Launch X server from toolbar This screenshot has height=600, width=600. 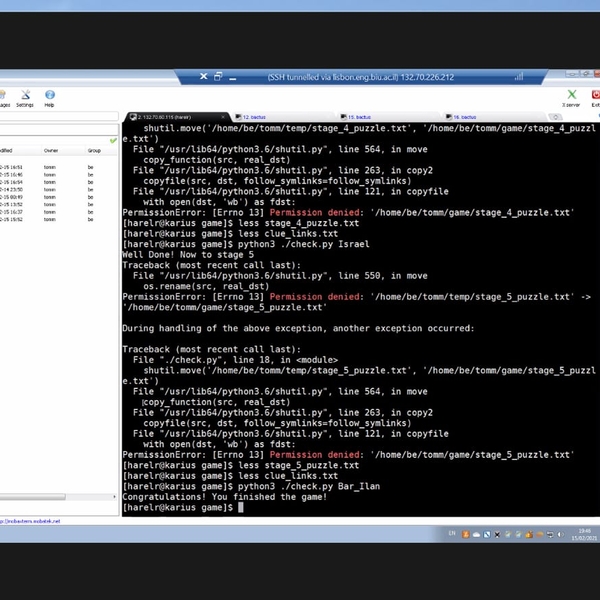570,98
